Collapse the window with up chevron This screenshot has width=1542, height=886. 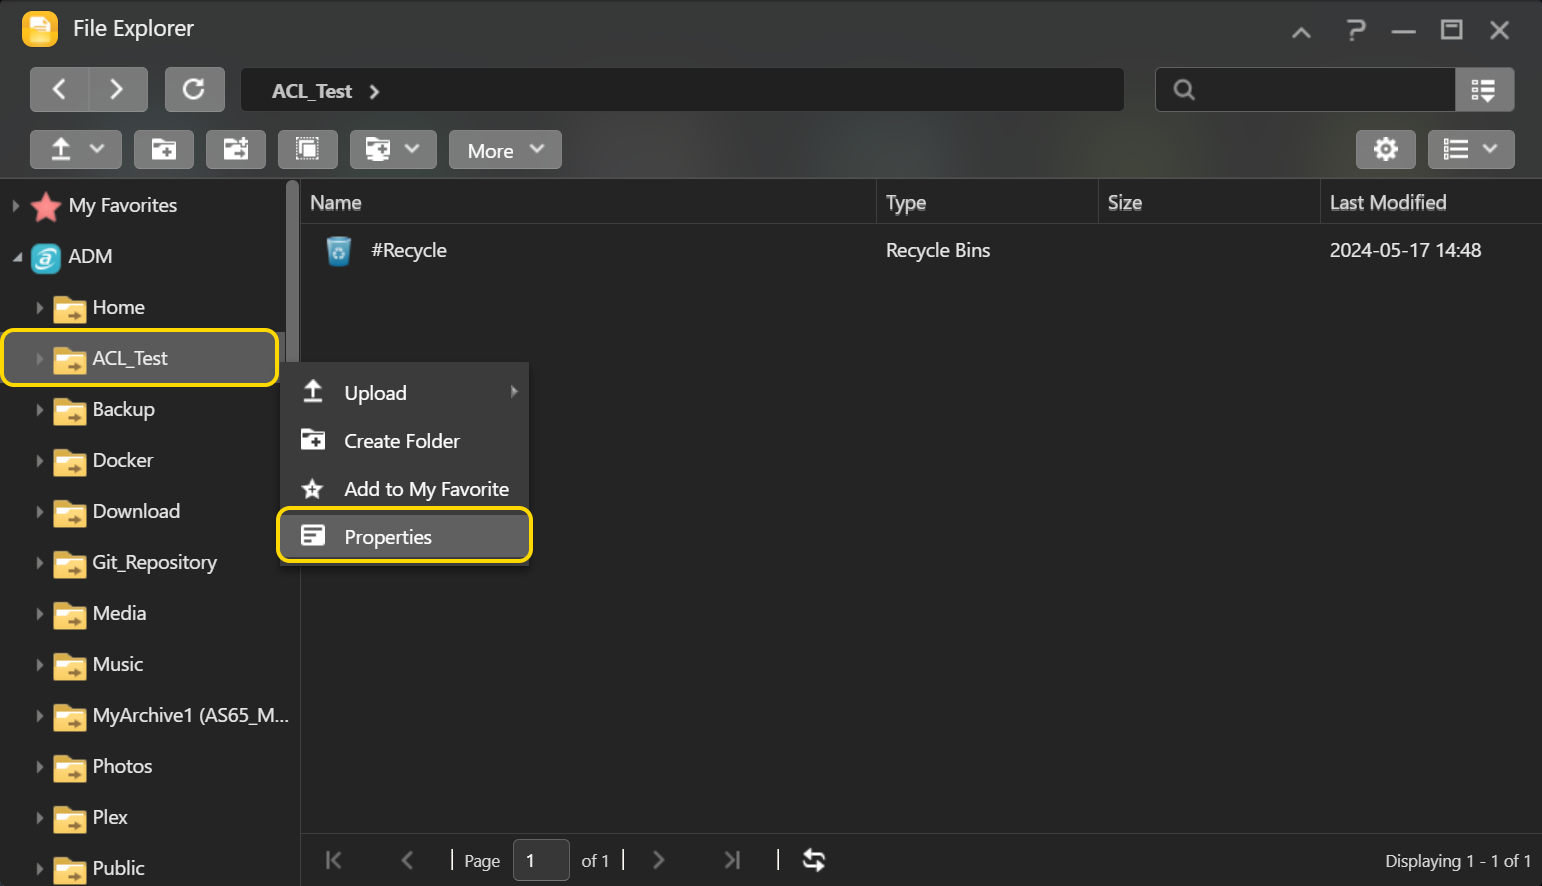(1301, 32)
